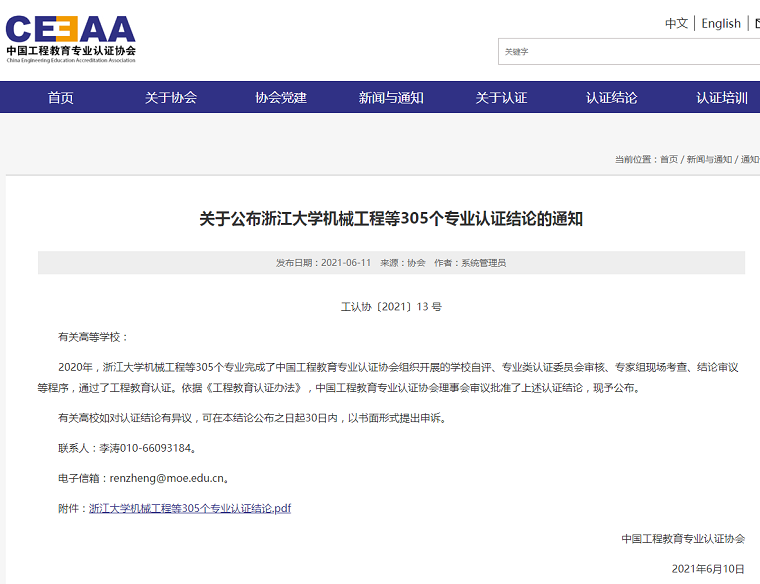760x584 pixels.
Task: Open the 认证培训 menu
Action: (x=722, y=97)
